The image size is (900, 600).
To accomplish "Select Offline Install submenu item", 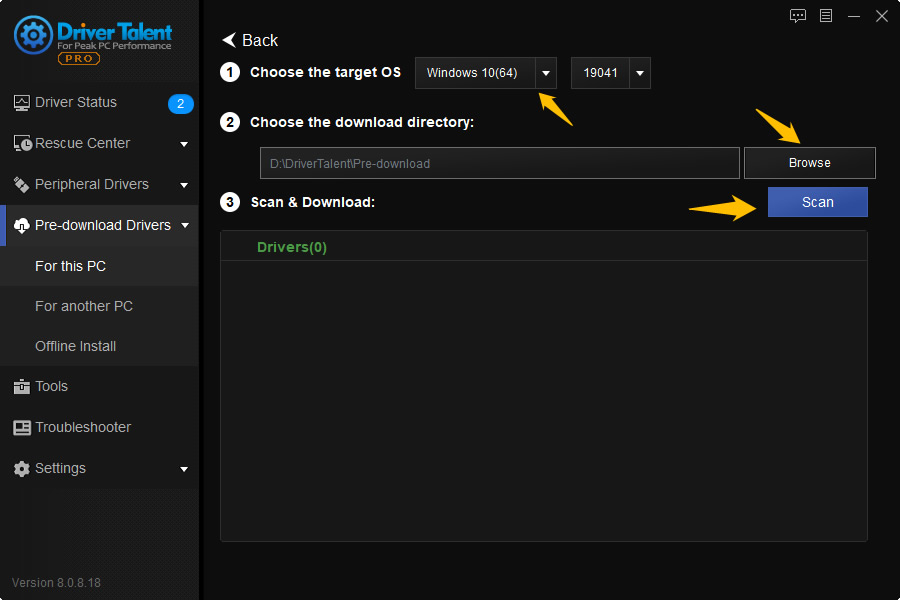I will point(99,347).
